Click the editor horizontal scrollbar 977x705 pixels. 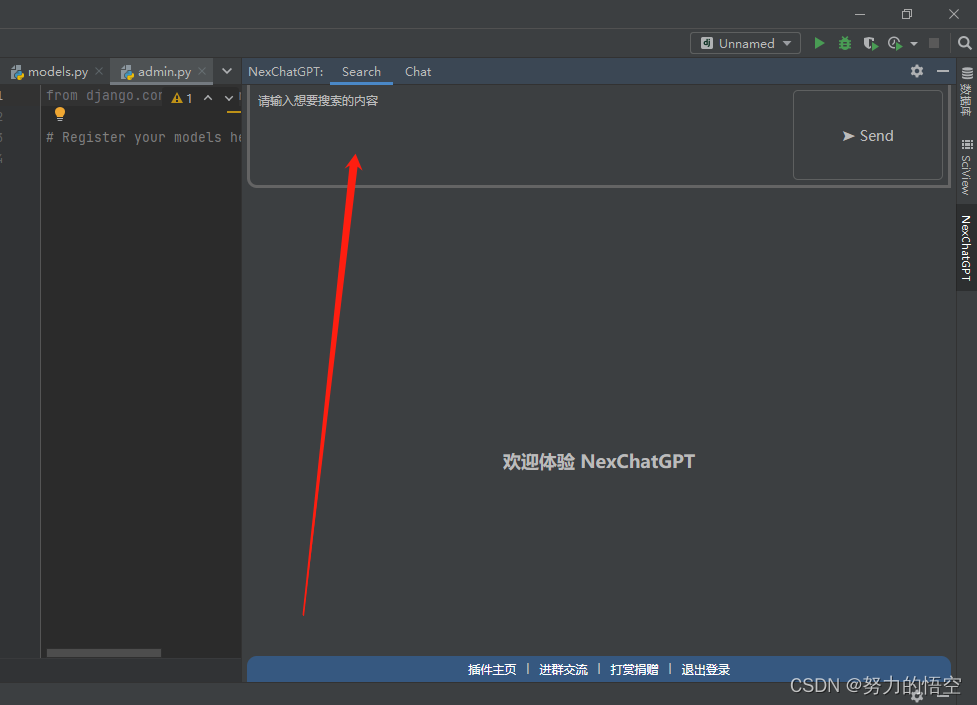click(x=104, y=653)
